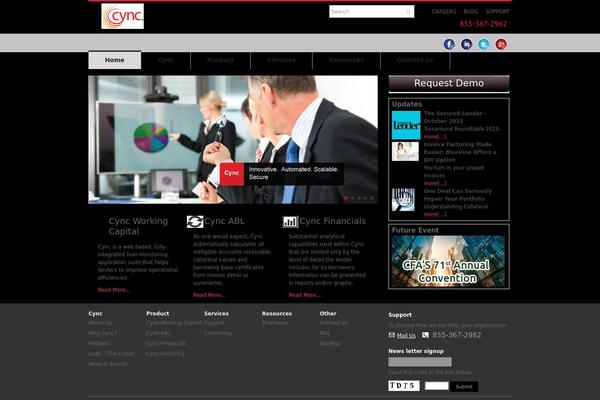Click the Invoice Factoring update thumbnail
This screenshot has height=400, width=600.
point(405,152)
